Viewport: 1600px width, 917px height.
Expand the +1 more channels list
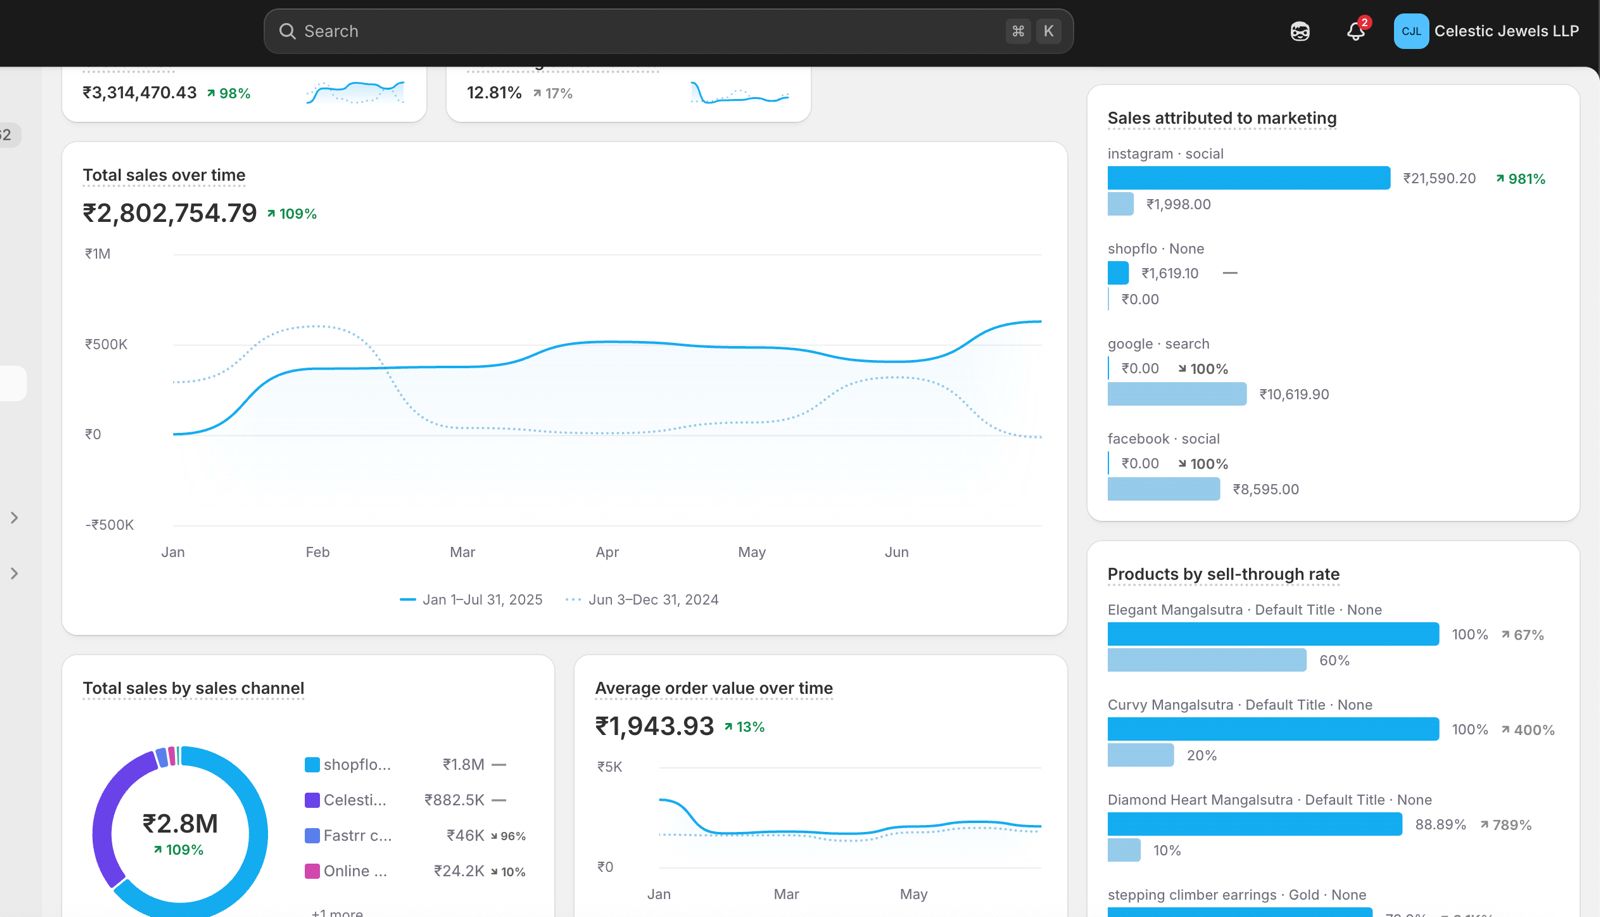point(334,911)
